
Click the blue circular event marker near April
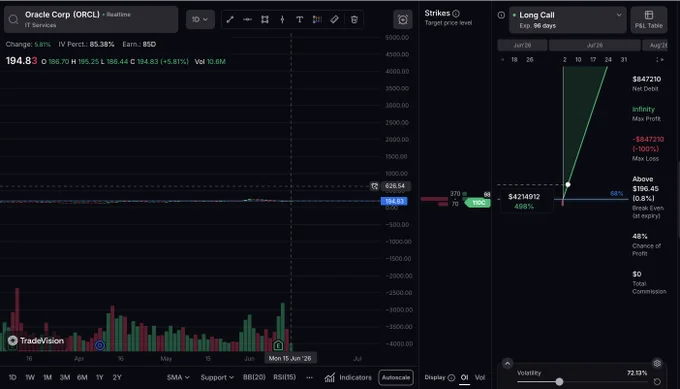coord(100,345)
